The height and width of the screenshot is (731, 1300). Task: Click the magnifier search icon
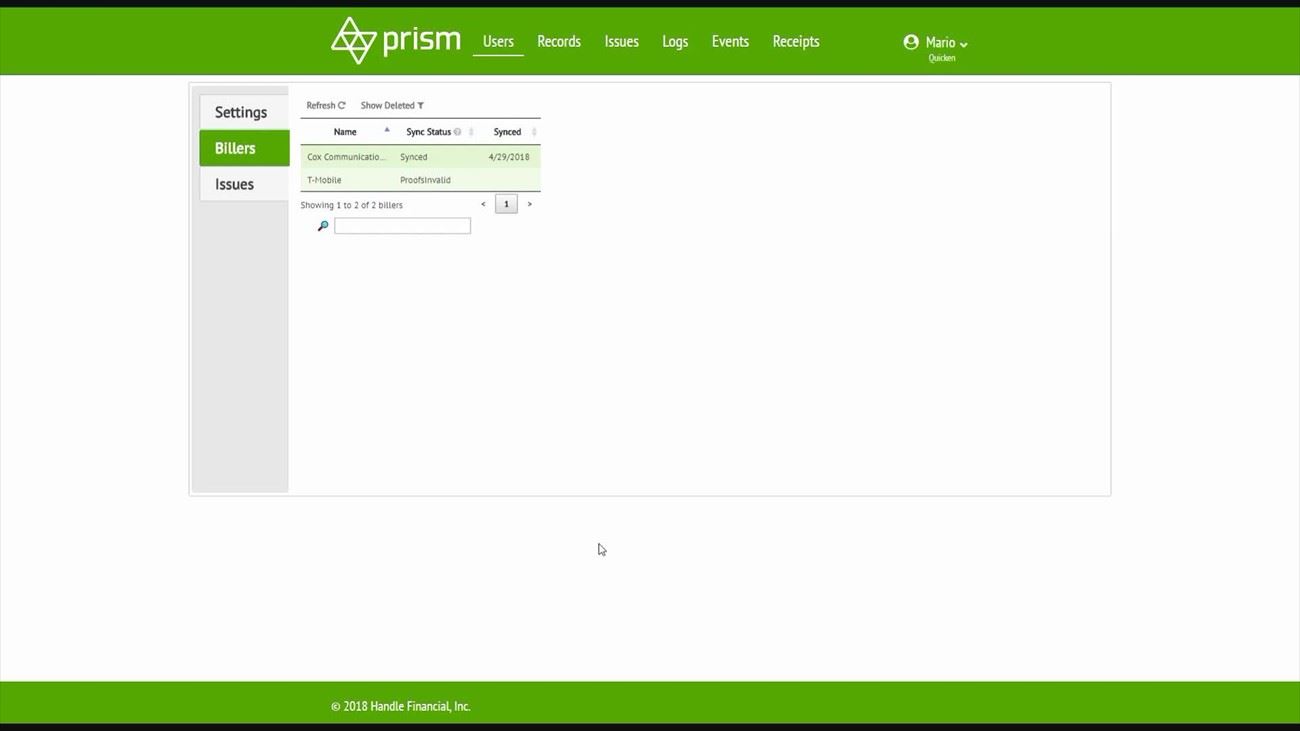(323, 226)
